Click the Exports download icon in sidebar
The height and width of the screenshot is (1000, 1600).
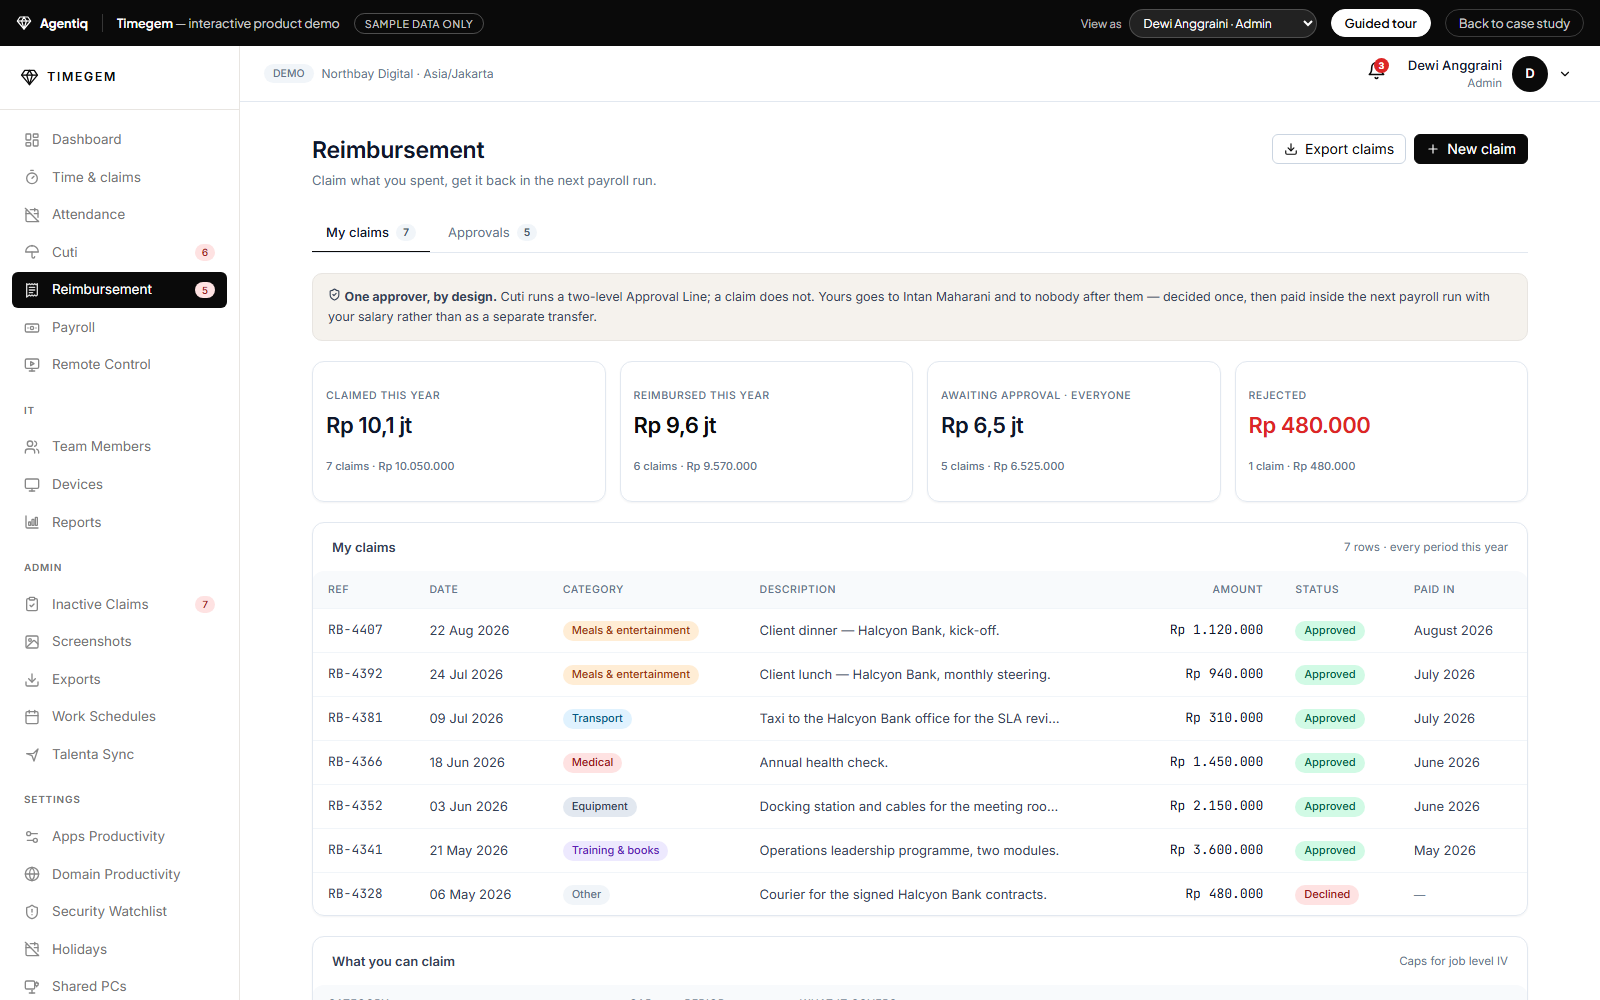click(x=32, y=679)
